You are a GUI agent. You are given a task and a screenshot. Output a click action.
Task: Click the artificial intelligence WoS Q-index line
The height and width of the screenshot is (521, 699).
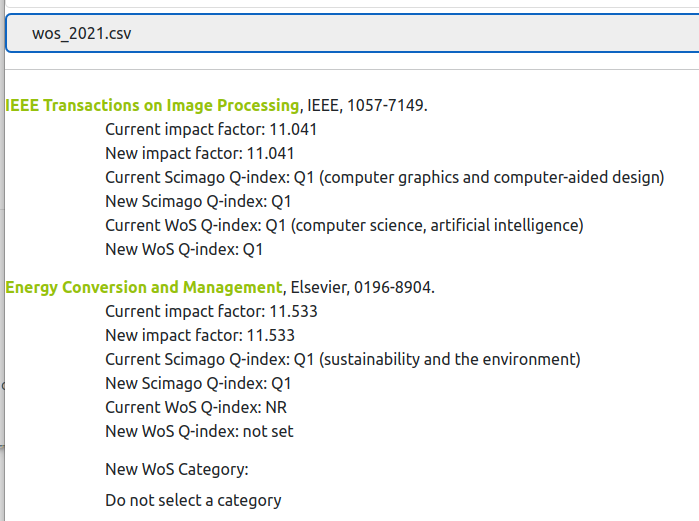point(344,225)
